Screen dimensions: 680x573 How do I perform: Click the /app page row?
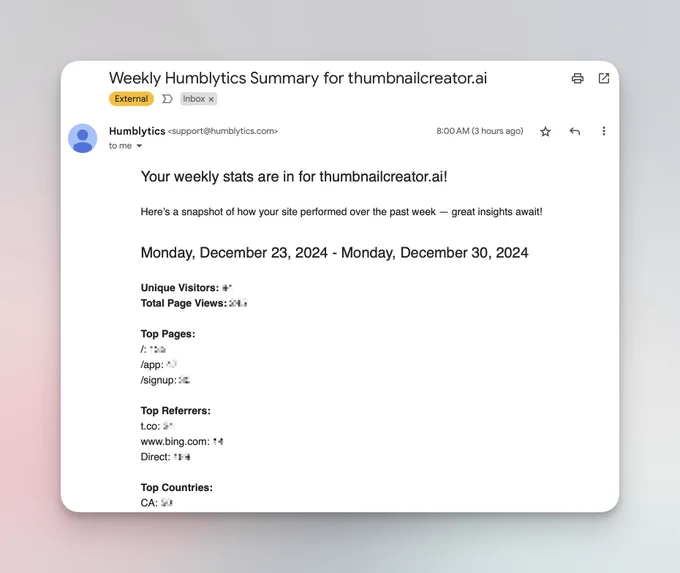pyautogui.click(x=158, y=365)
